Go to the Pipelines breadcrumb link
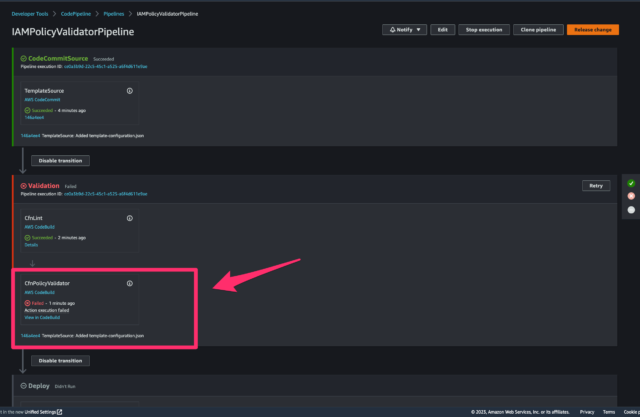Viewport: 640px width, 417px height. 113,14
